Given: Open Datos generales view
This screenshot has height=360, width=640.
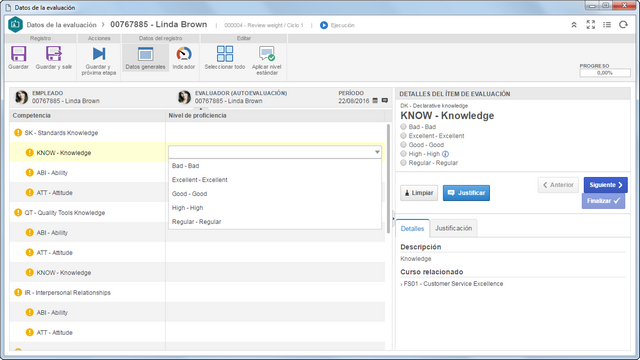Looking at the screenshot, I should [145, 58].
